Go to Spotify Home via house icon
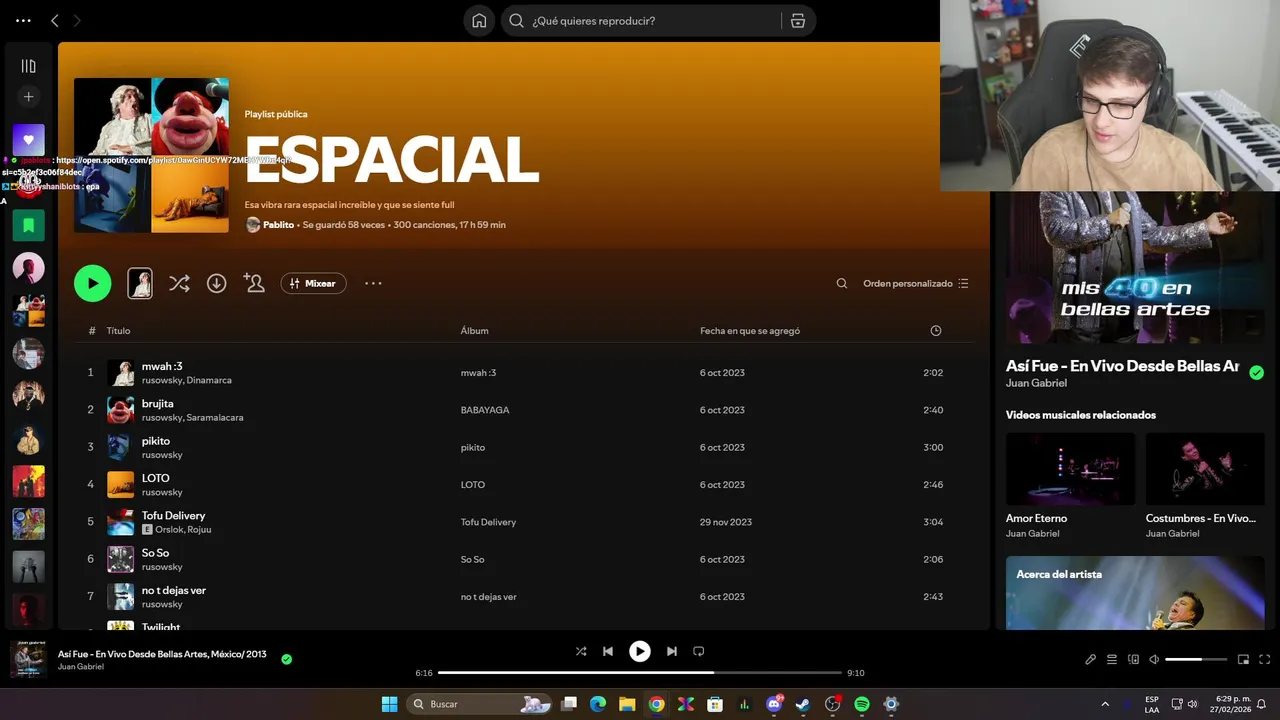Viewport: 1280px width, 720px height. (479, 21)
